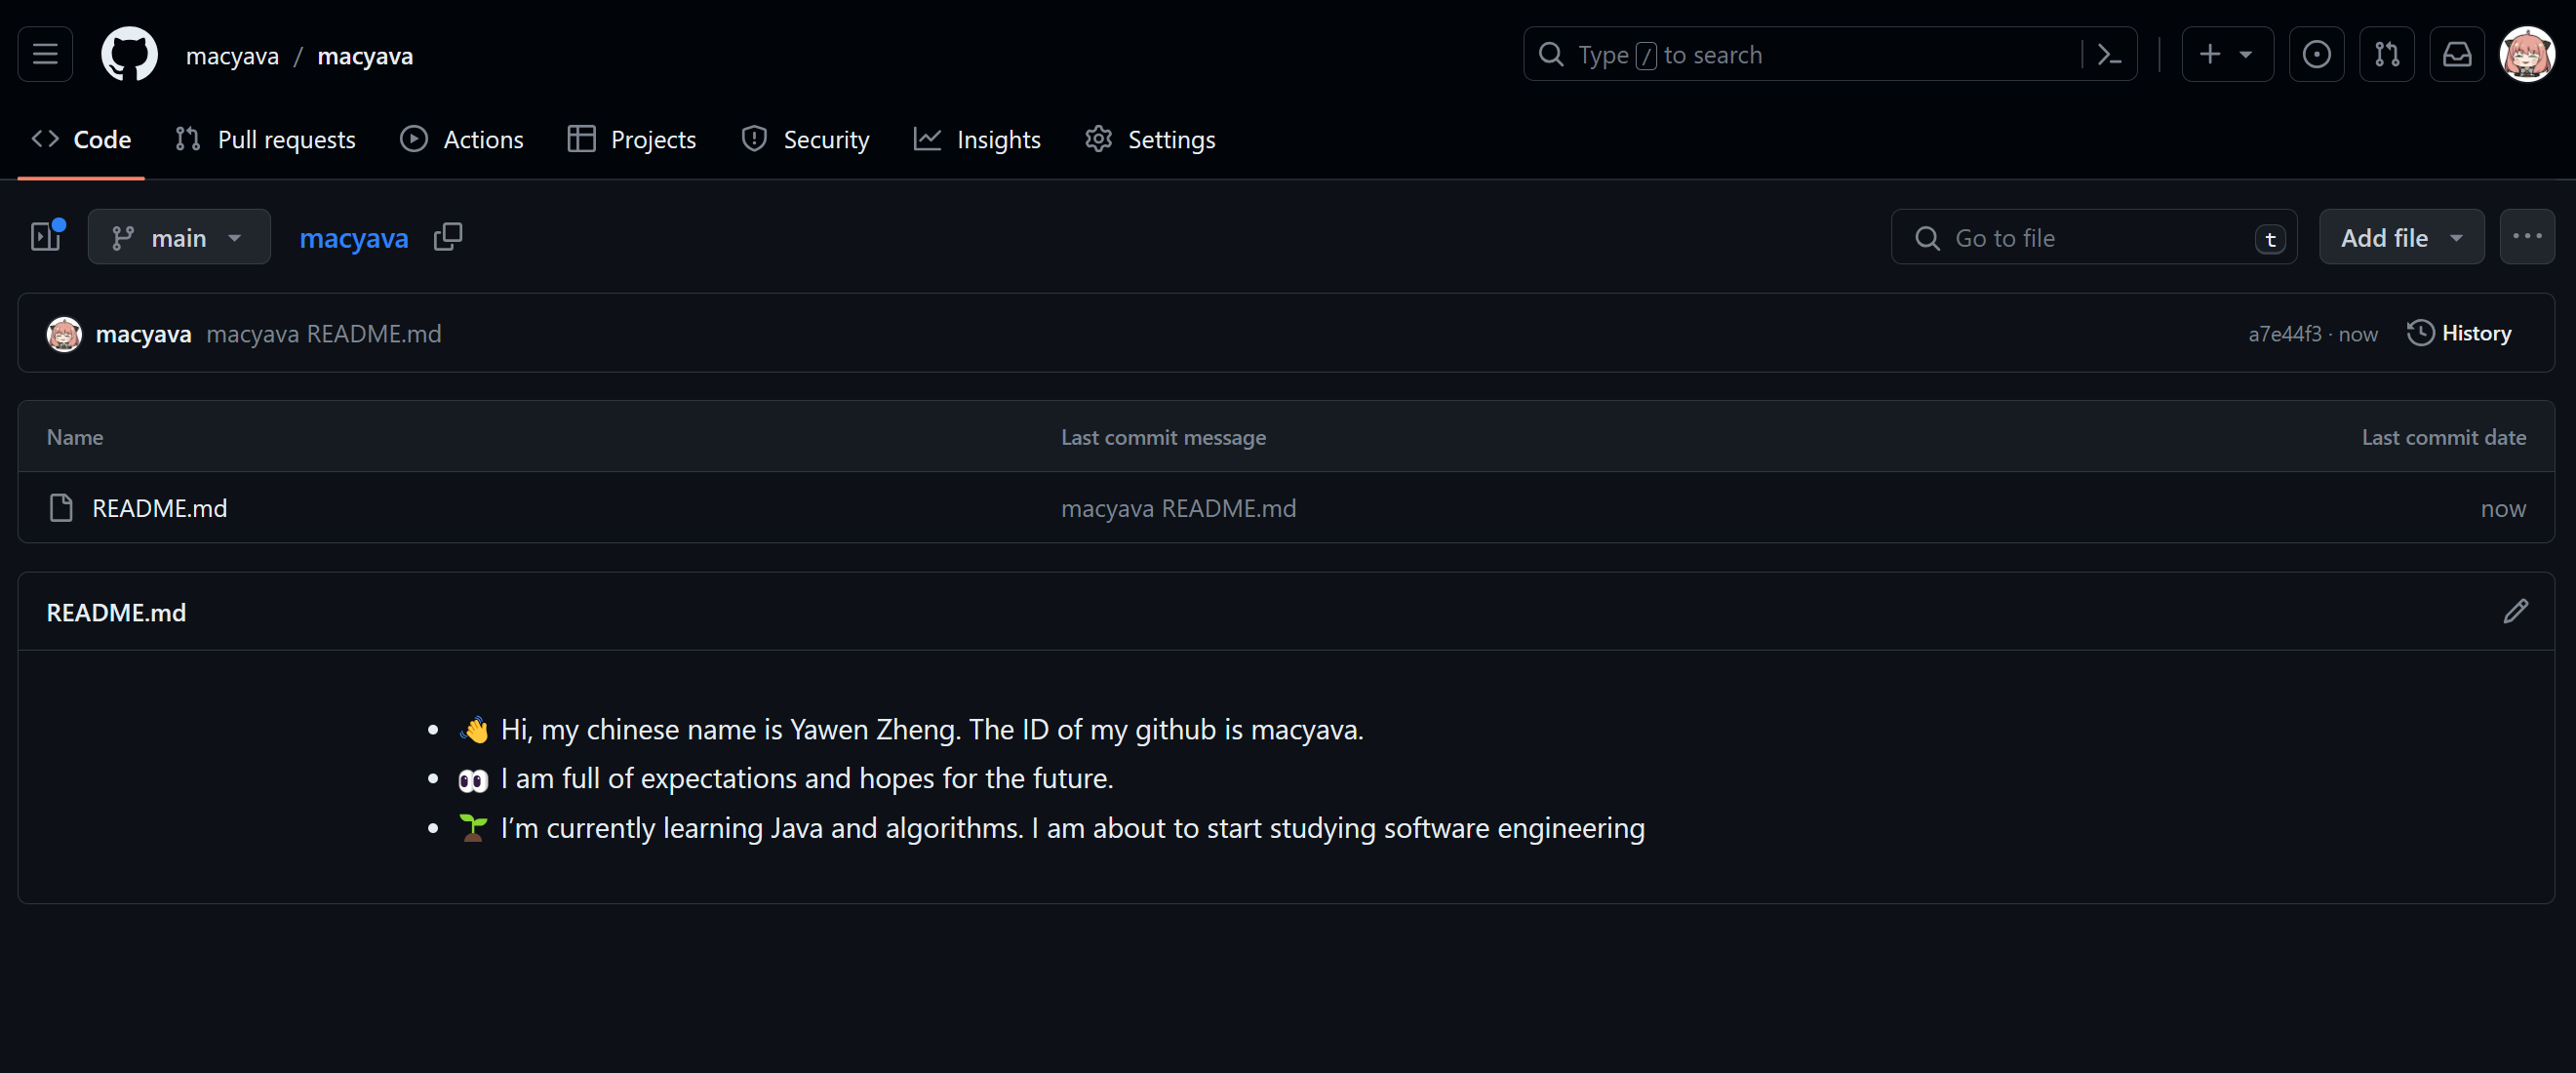Image resolution: width=2576 pixels, height=1073 pixels.
Task: Copy the repository path with the copy icon
Action: 448,237
